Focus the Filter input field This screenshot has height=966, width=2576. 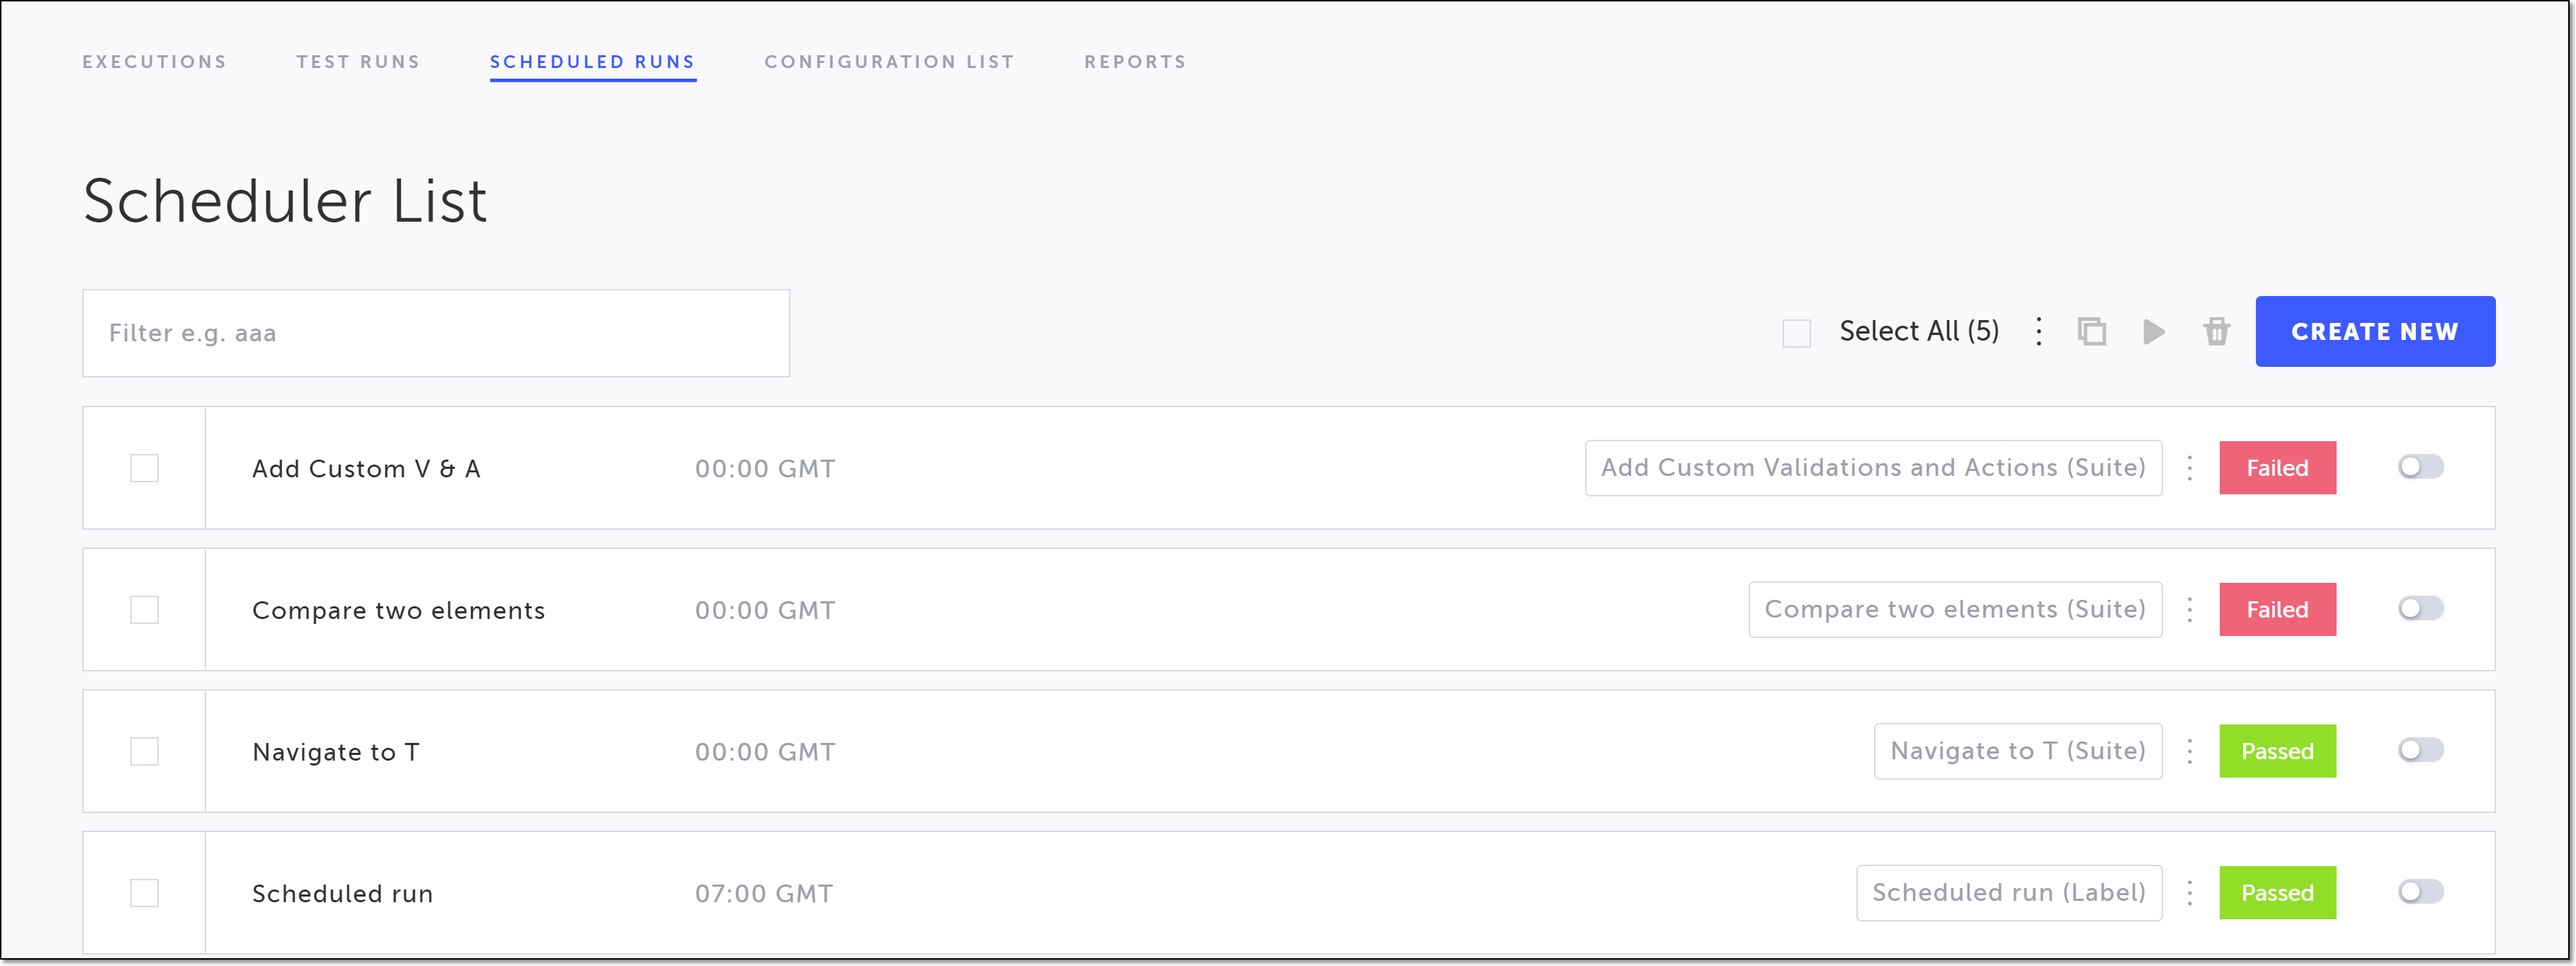tap(436, 333)
